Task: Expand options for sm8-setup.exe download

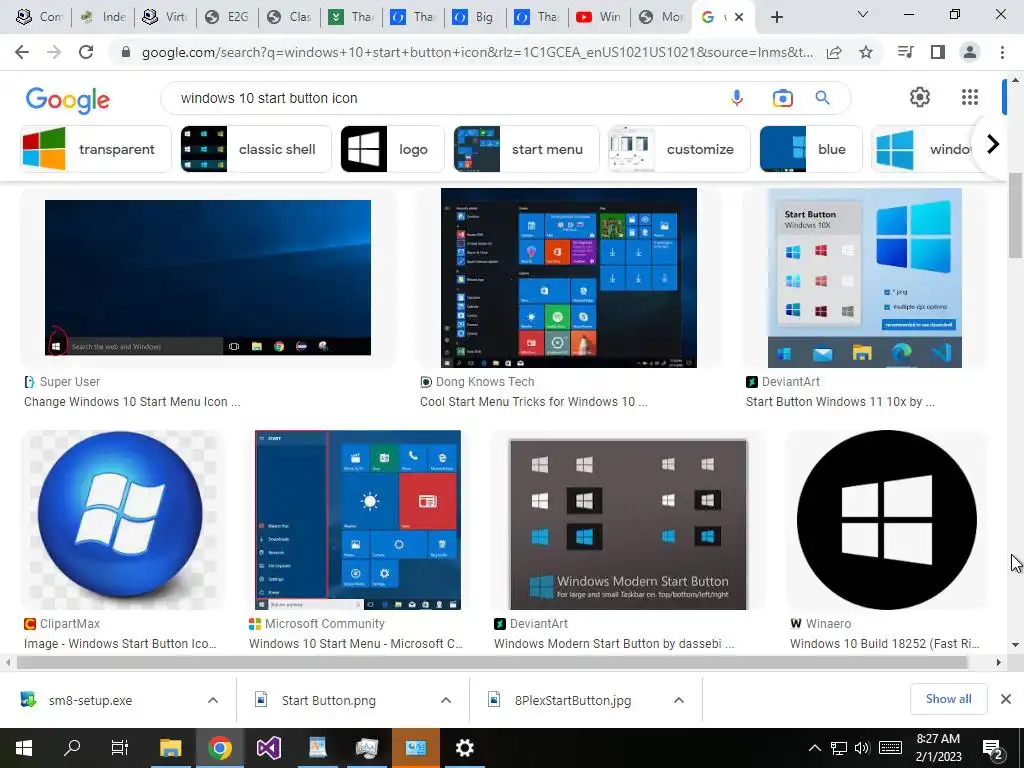Action: point(212,700)
